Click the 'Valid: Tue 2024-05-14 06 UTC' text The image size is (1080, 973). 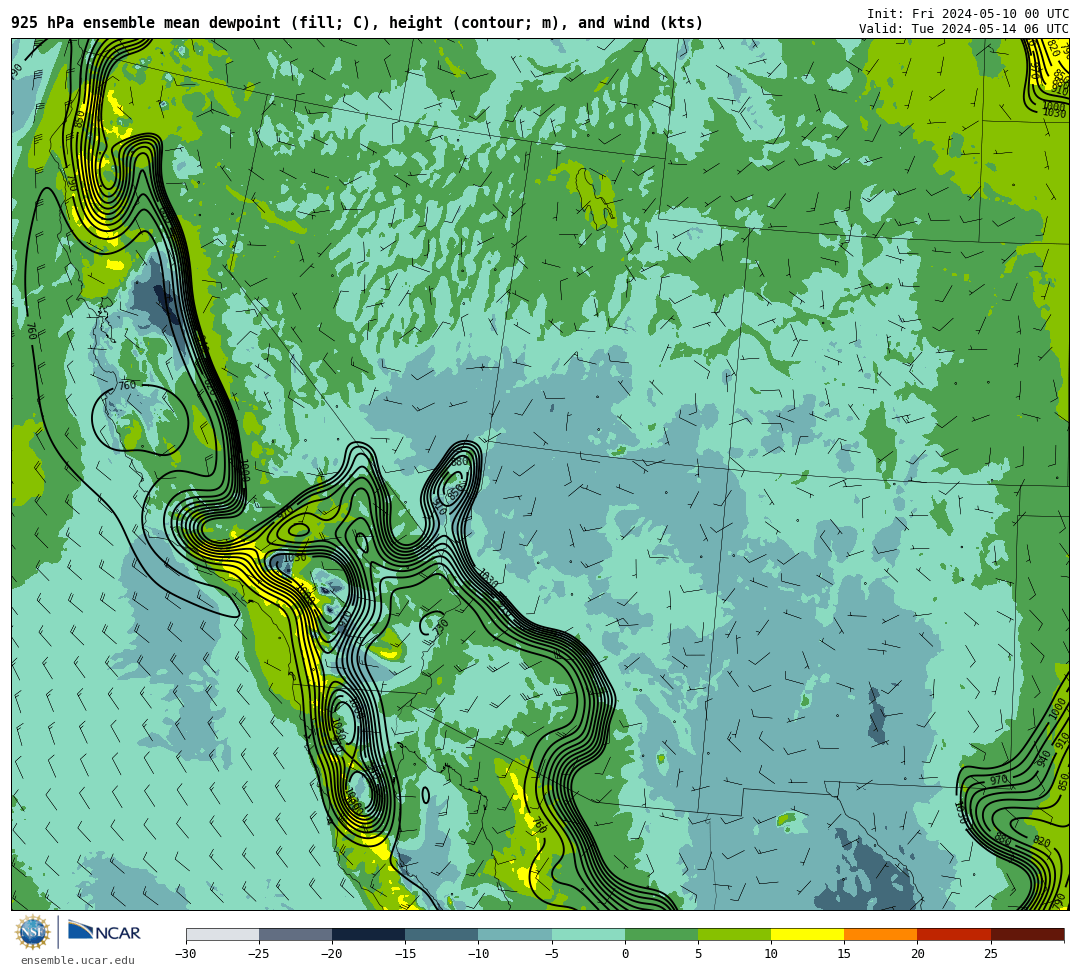[964, 29]
